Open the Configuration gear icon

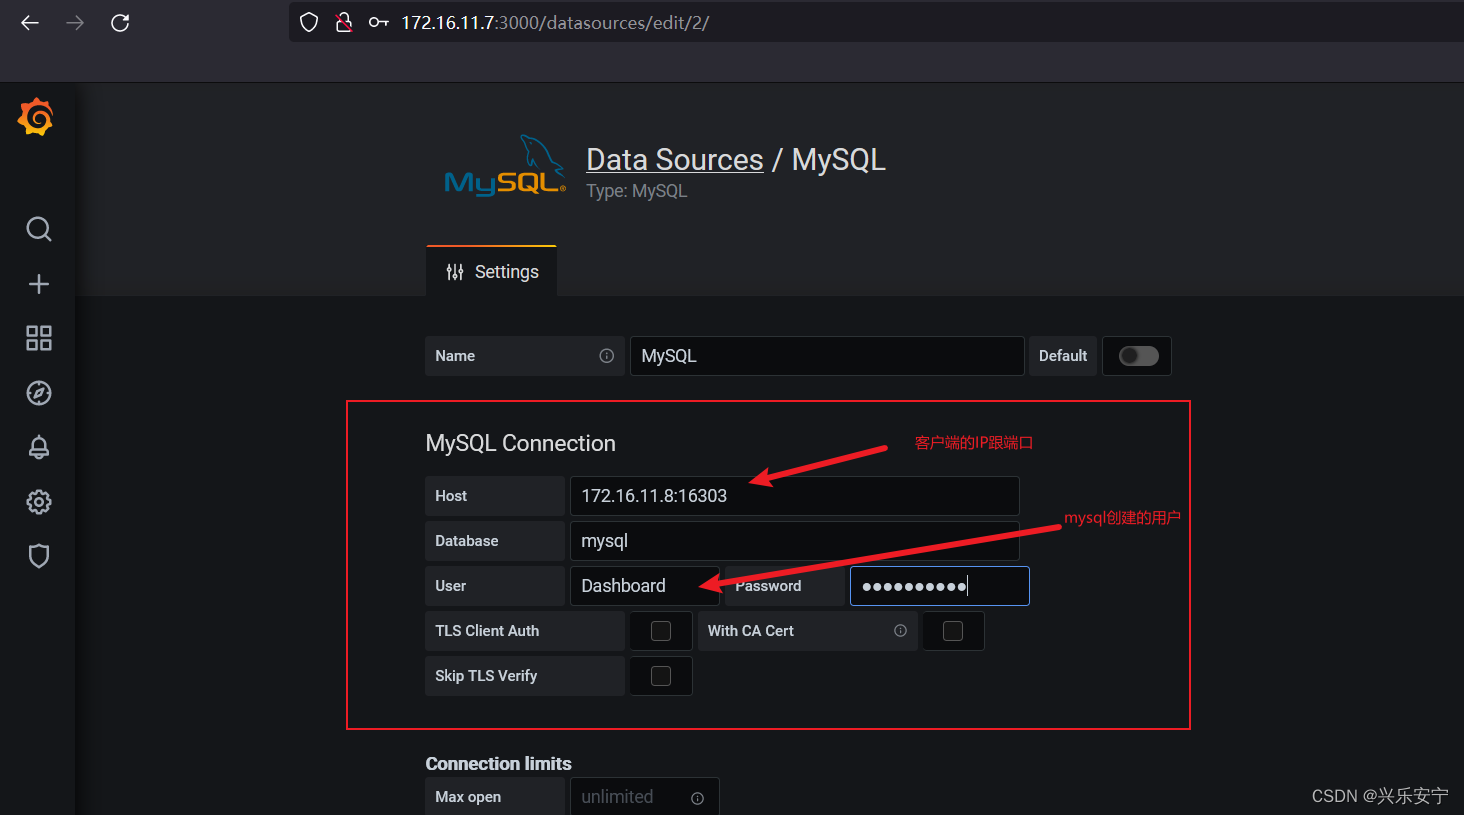point(39,502)
